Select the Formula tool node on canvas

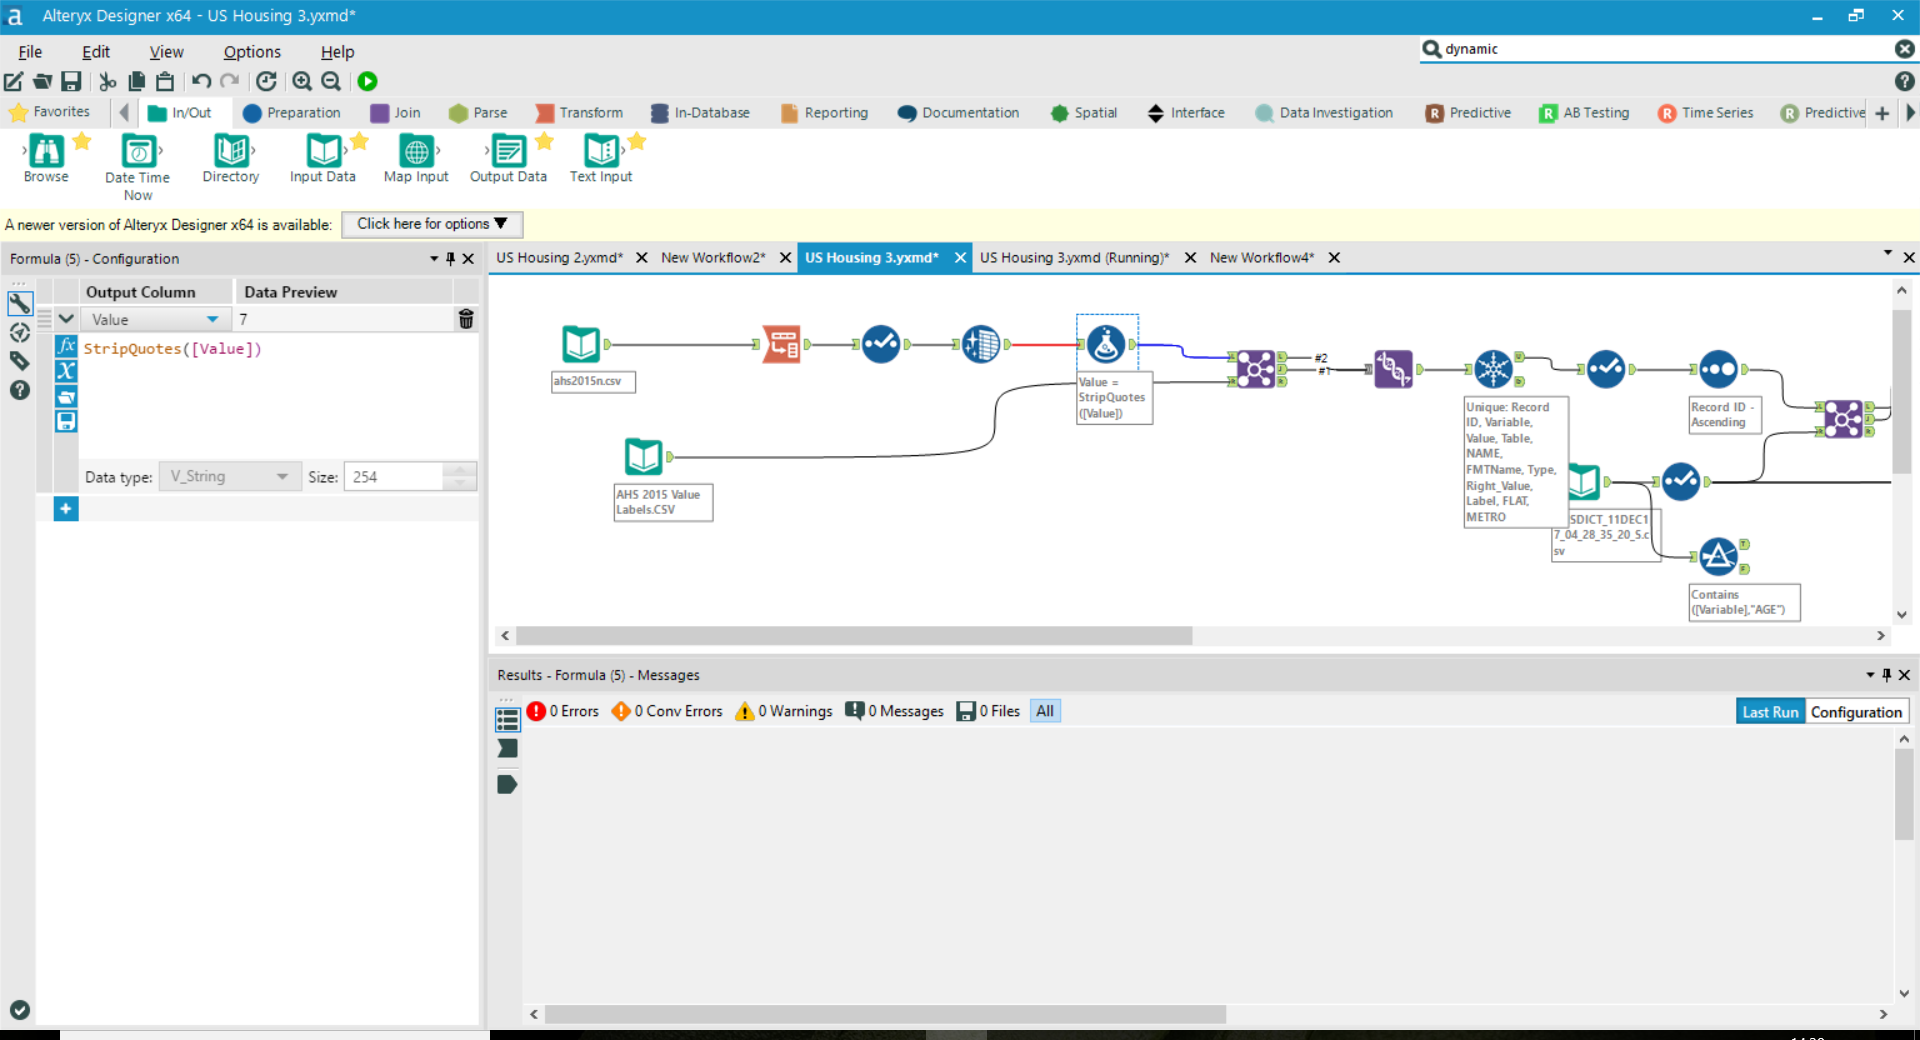tap(1106, 344)
